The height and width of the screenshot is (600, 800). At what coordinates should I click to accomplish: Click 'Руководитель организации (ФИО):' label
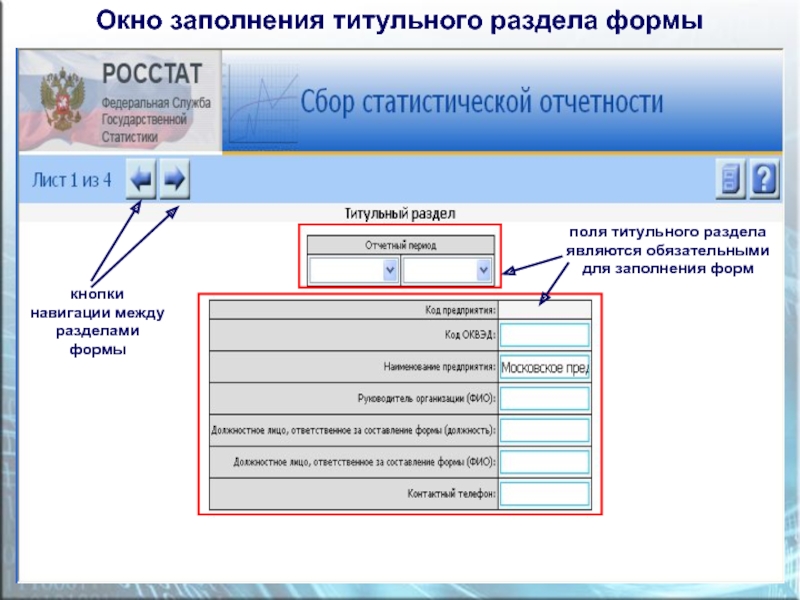point(427,398)
